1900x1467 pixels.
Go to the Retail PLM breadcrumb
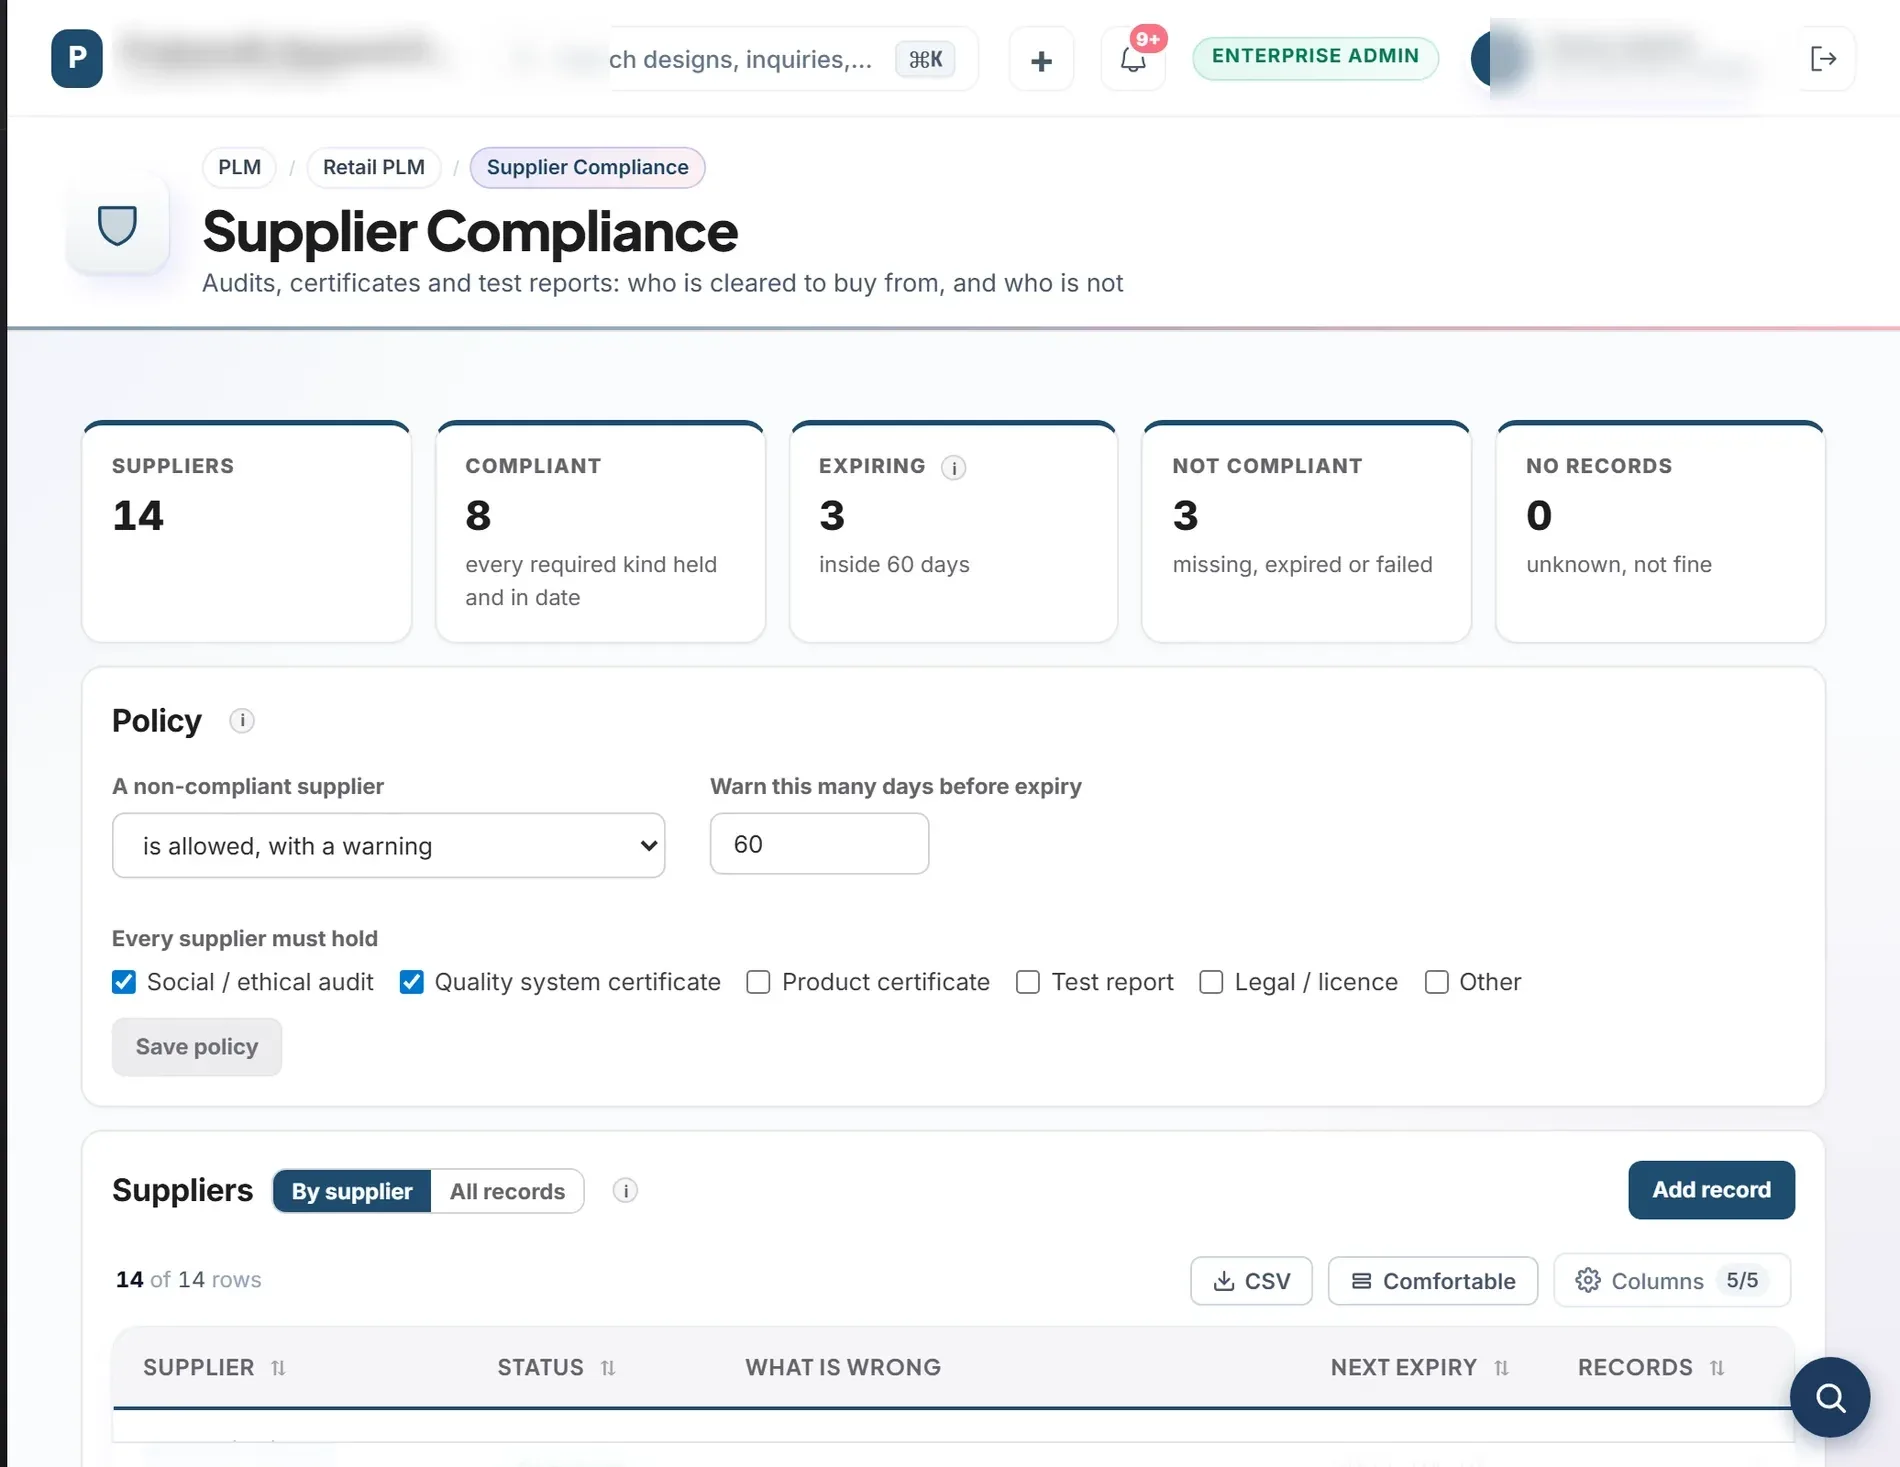(x=373, y=167)
